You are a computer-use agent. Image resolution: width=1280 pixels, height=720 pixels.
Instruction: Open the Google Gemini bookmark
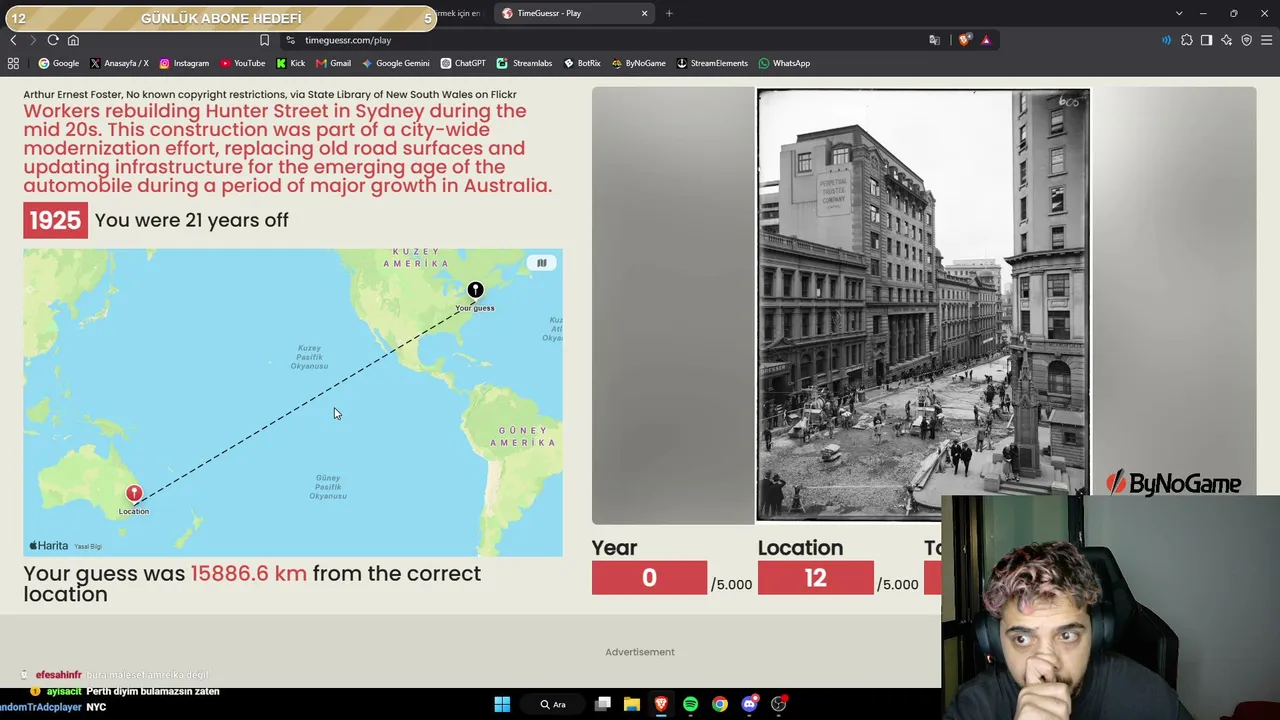pos(395,63)
